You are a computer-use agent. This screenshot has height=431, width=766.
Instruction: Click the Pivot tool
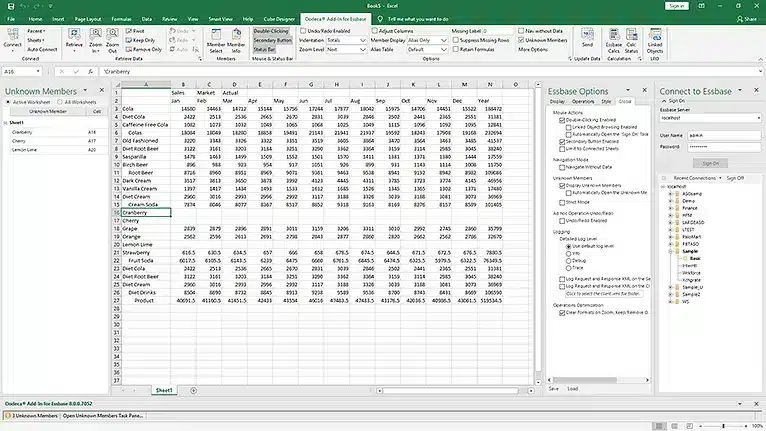(x=135, y=31)
